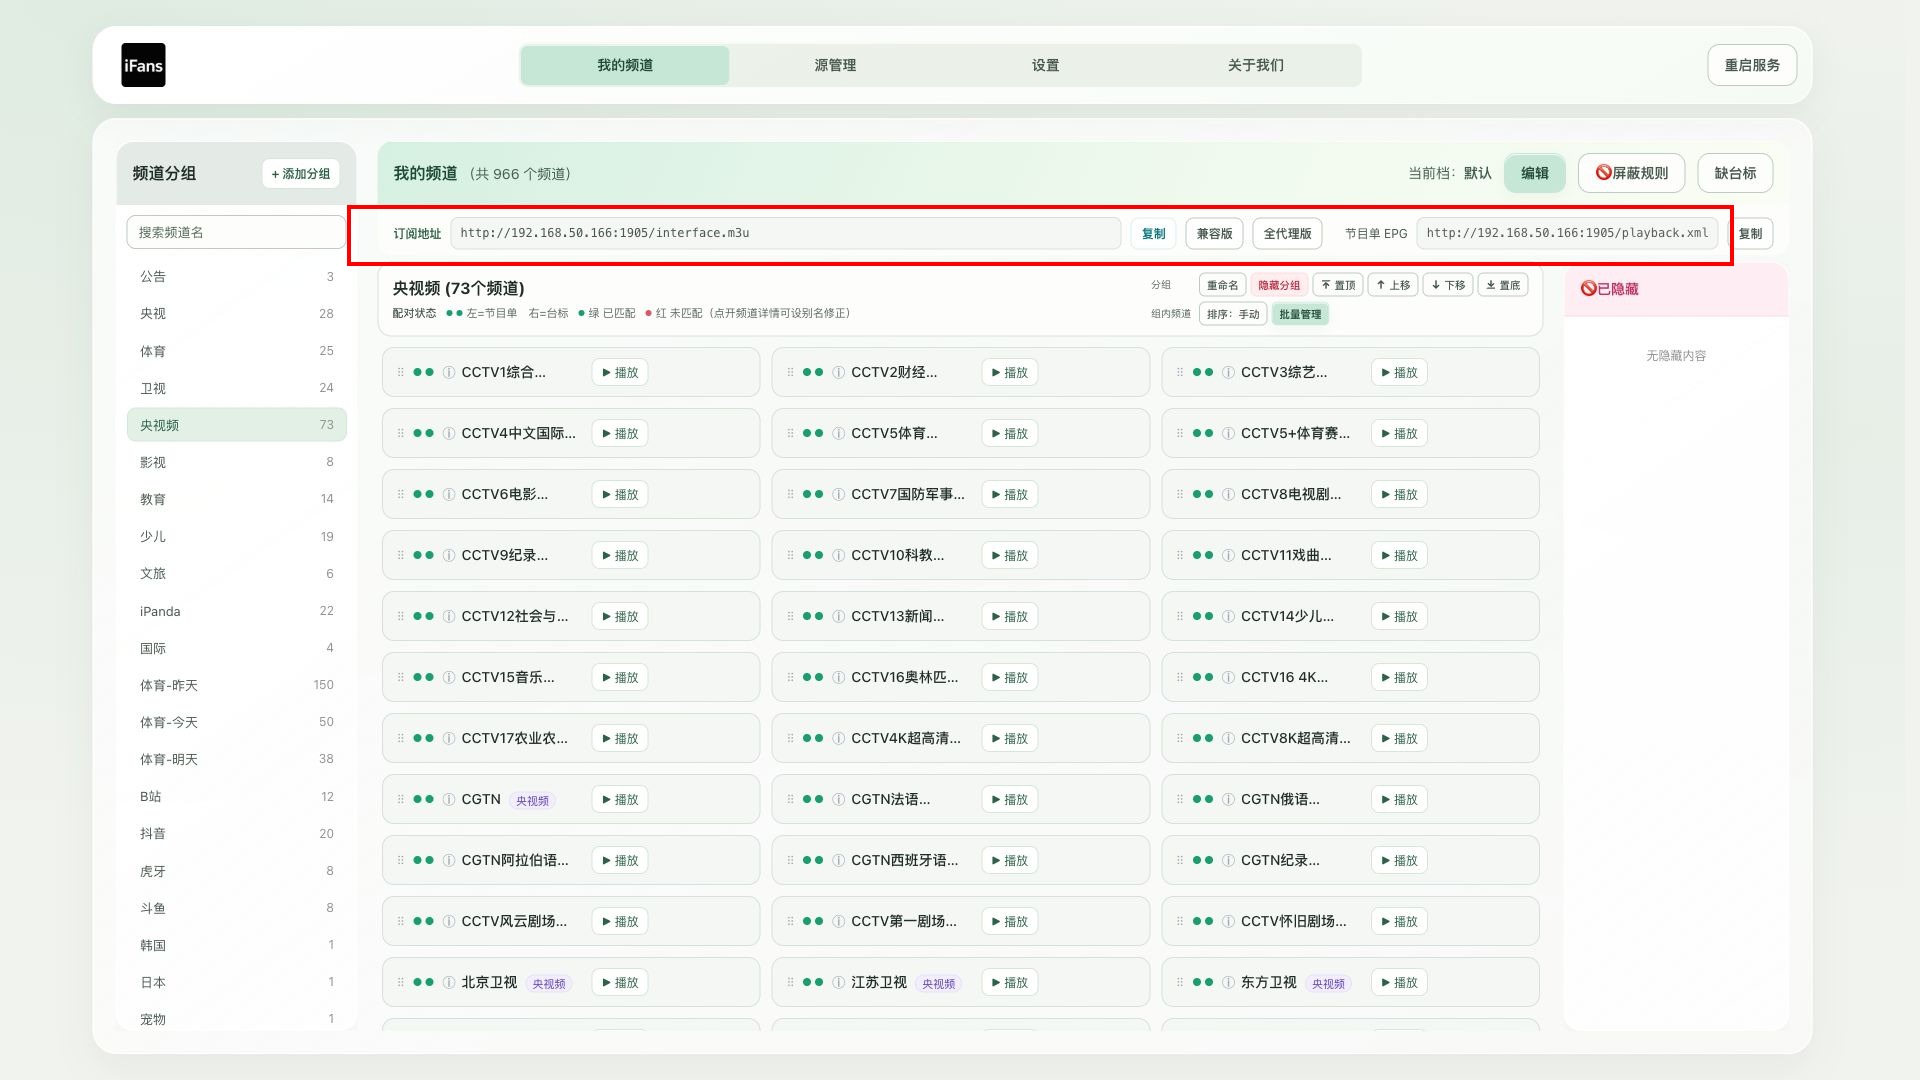Select the 卫视 group in sidebar

(237, 388)
